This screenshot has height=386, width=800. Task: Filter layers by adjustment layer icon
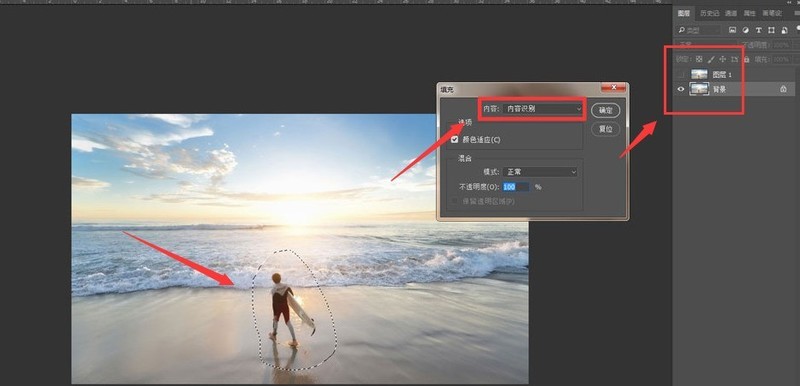746,30
